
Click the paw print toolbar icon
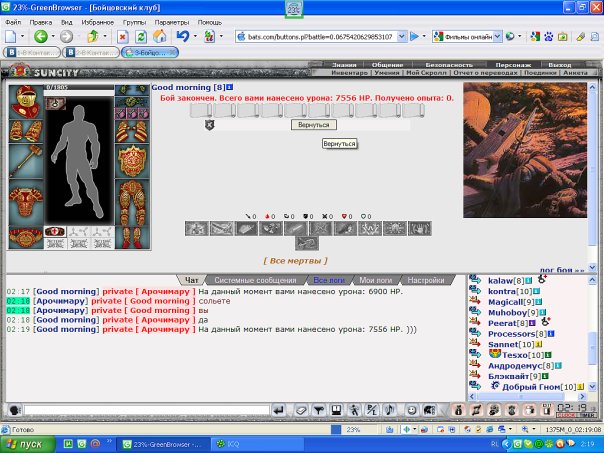[549, 37]
